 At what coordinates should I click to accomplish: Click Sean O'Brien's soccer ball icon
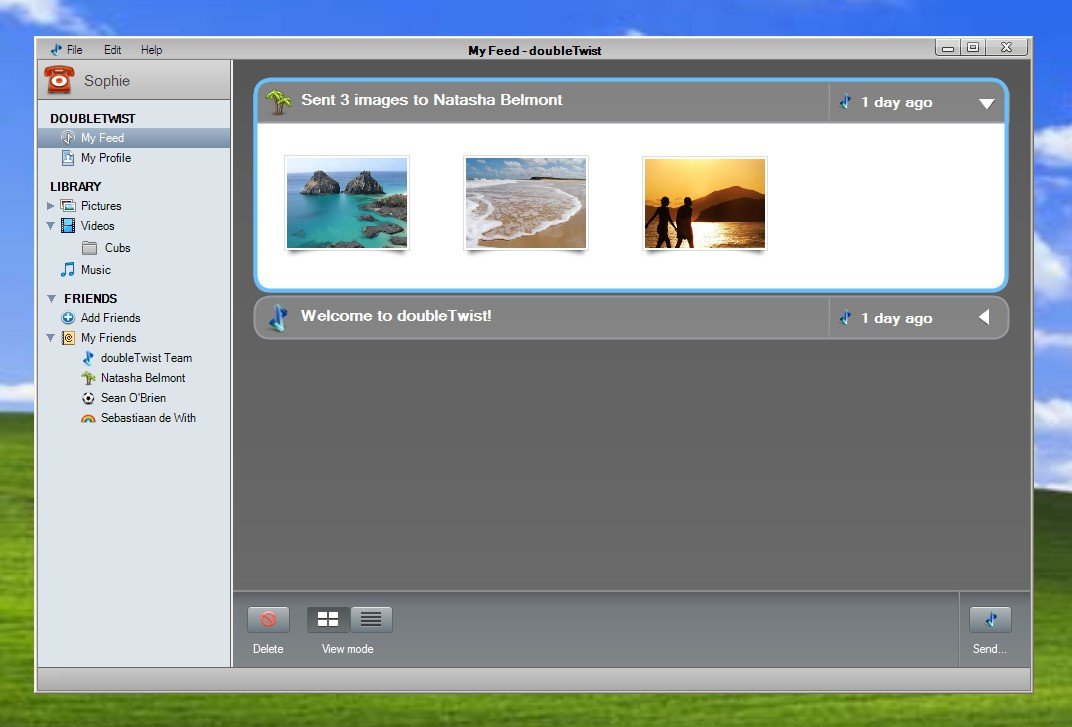tap(88, 398)
